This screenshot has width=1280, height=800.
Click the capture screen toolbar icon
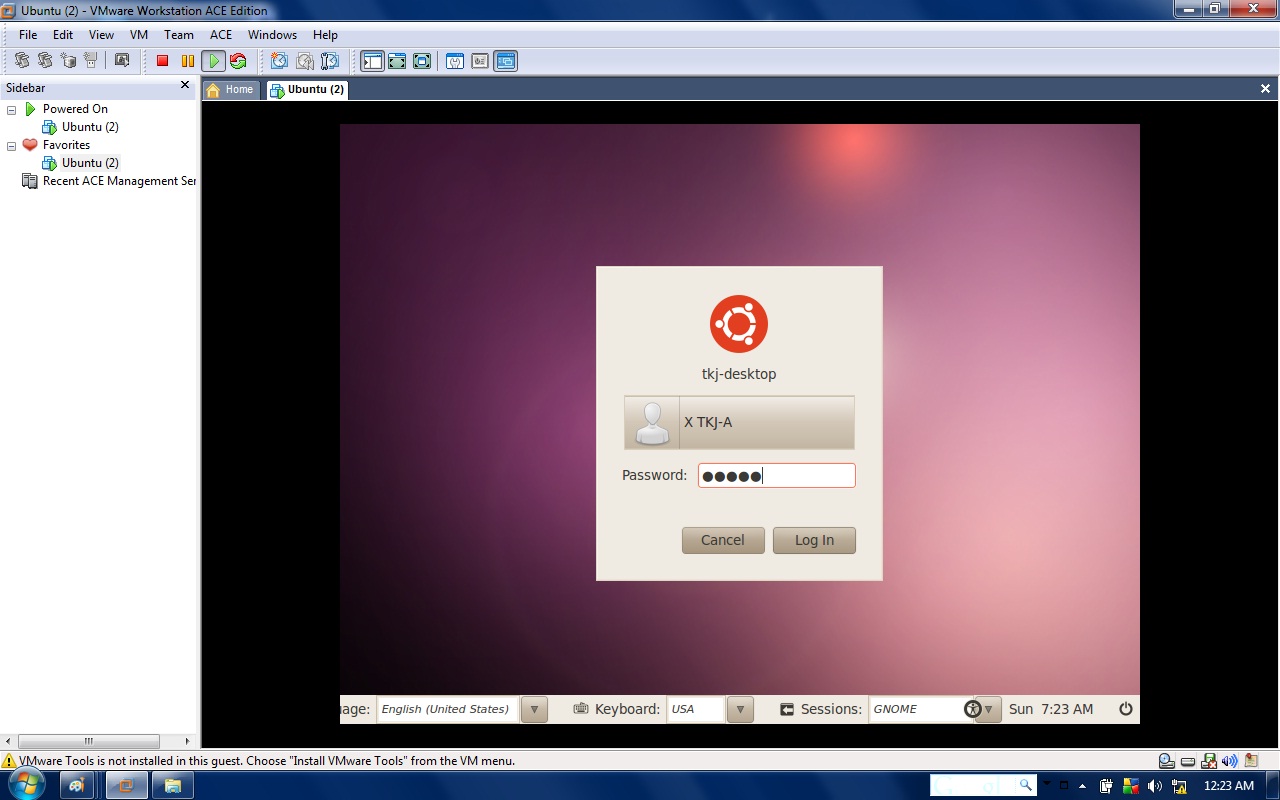click(122, 61)
